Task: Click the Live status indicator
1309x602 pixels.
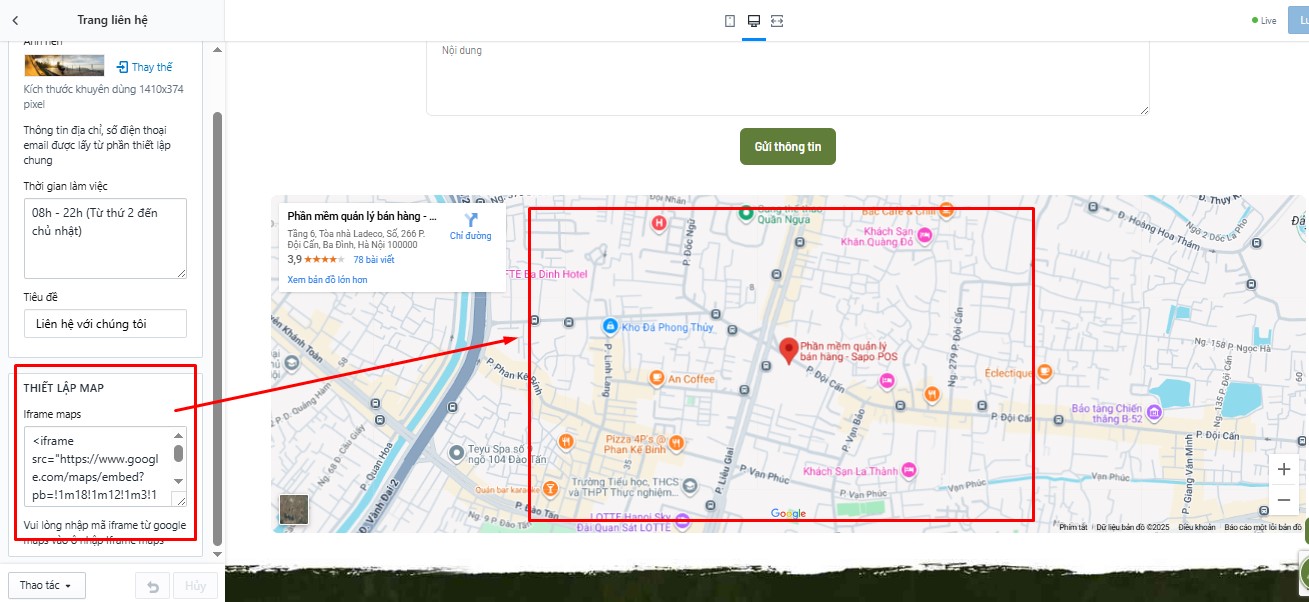Action: (x=1264, y=20)
